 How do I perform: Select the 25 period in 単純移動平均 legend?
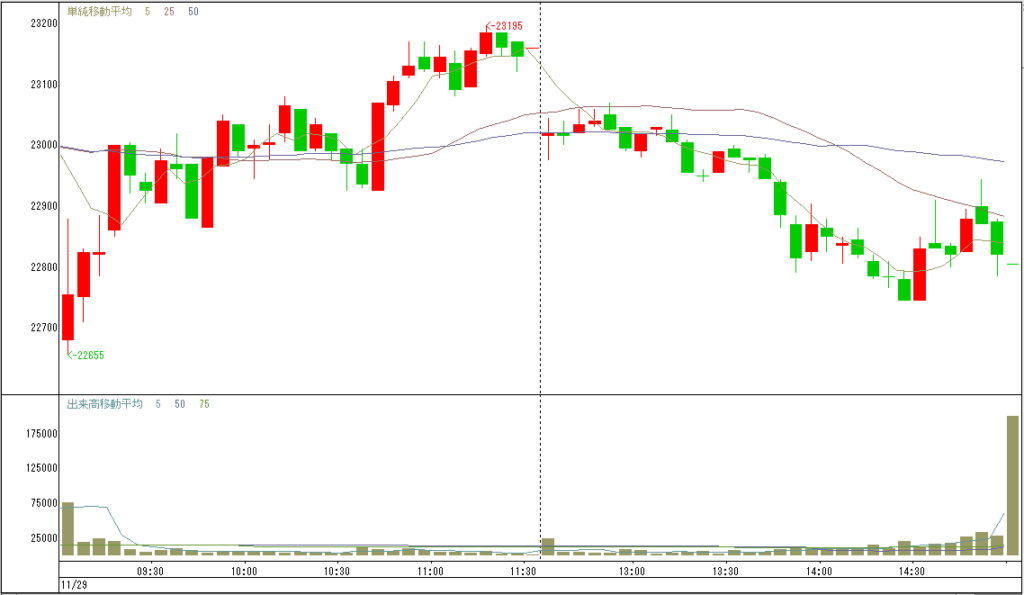(169, 12)
